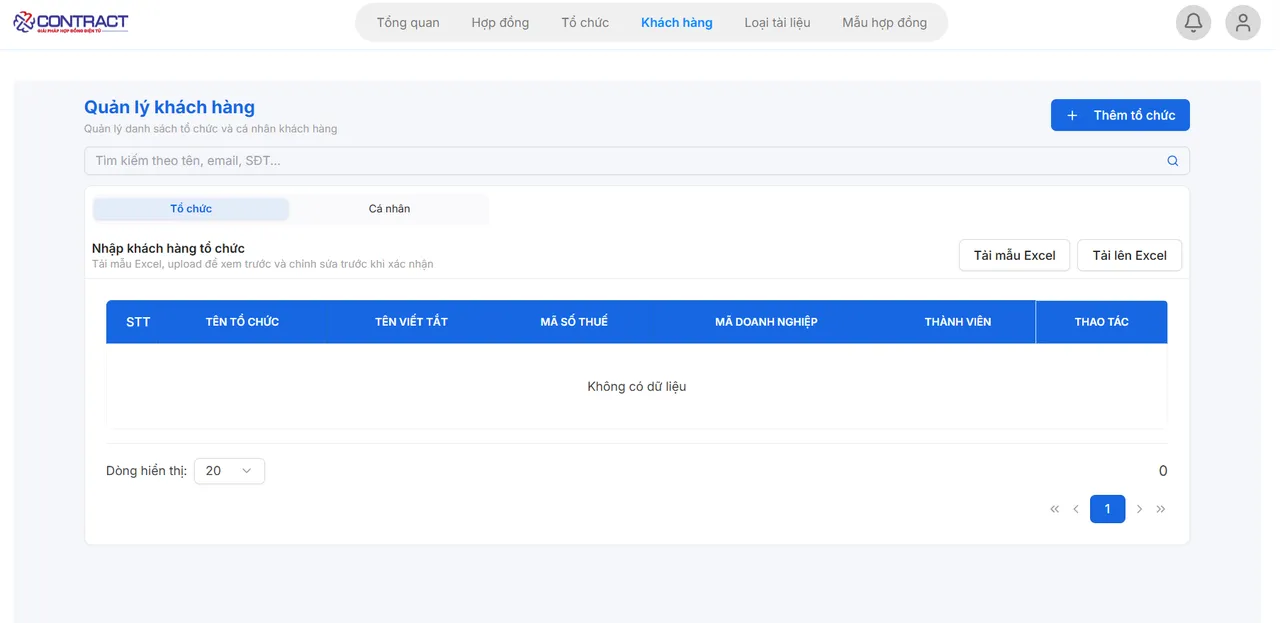The width and height of the screenshot is (1280, 623).
Task: Open the notifications bell icon
Action: coord(1193,23)
